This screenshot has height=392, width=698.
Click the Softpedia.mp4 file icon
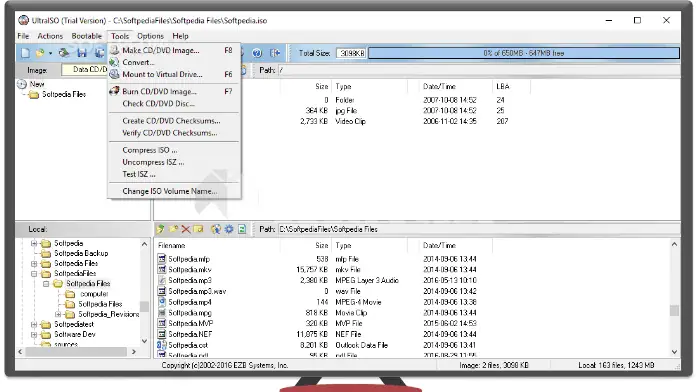(x=162, y=302)
